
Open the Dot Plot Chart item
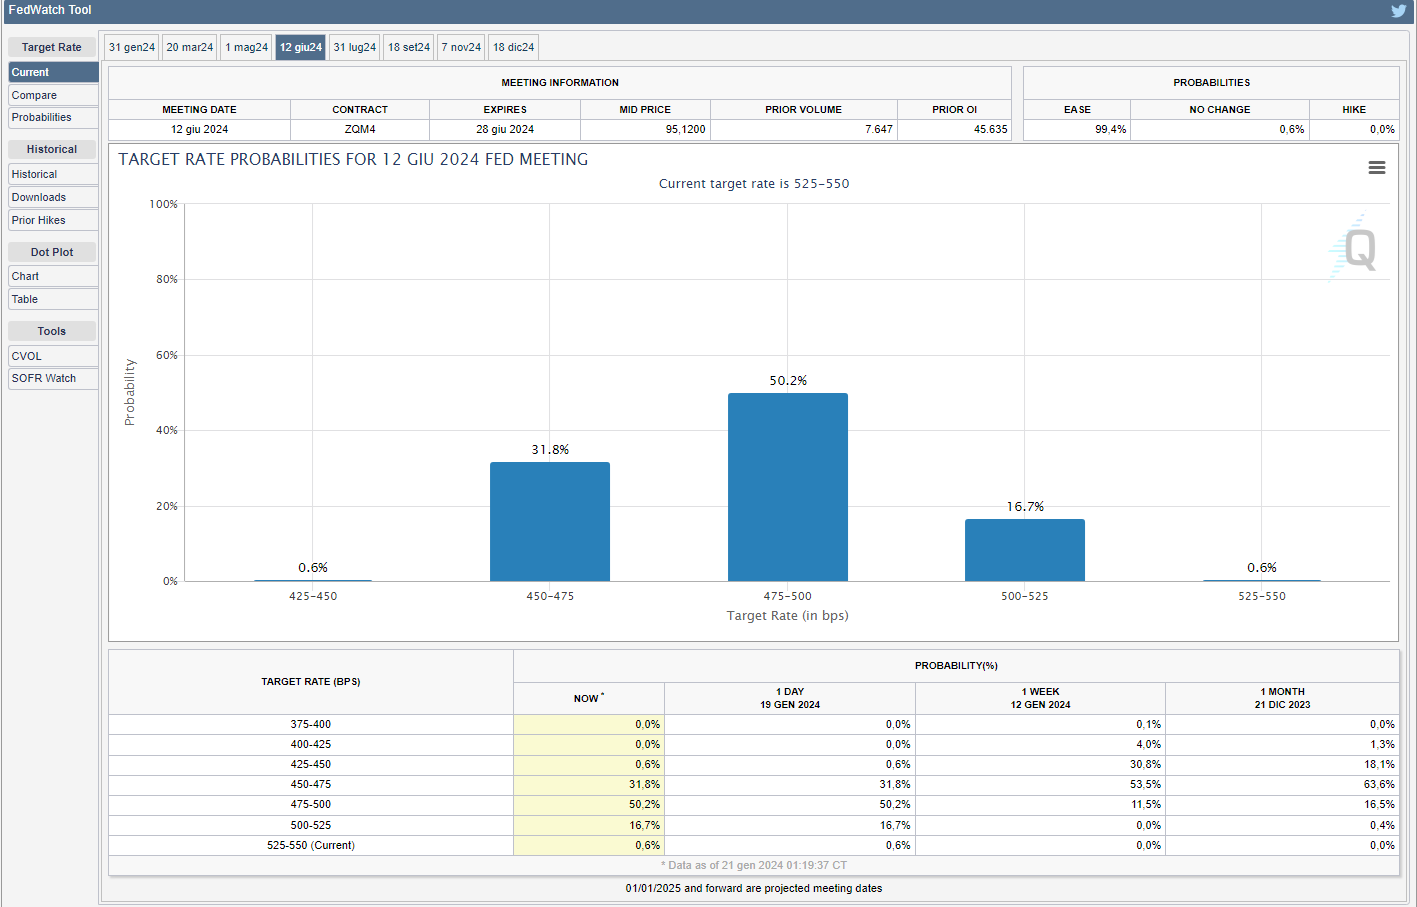coord(53,276)
